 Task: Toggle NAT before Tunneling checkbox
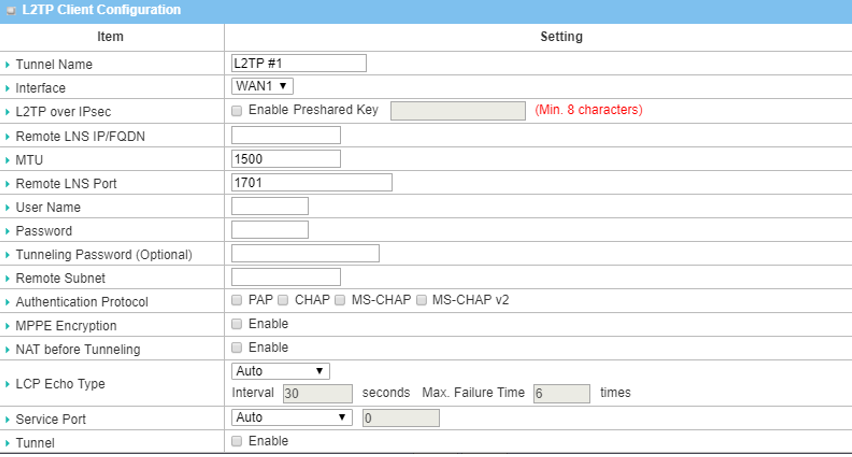pyautogui.click(x=237, y=348)
